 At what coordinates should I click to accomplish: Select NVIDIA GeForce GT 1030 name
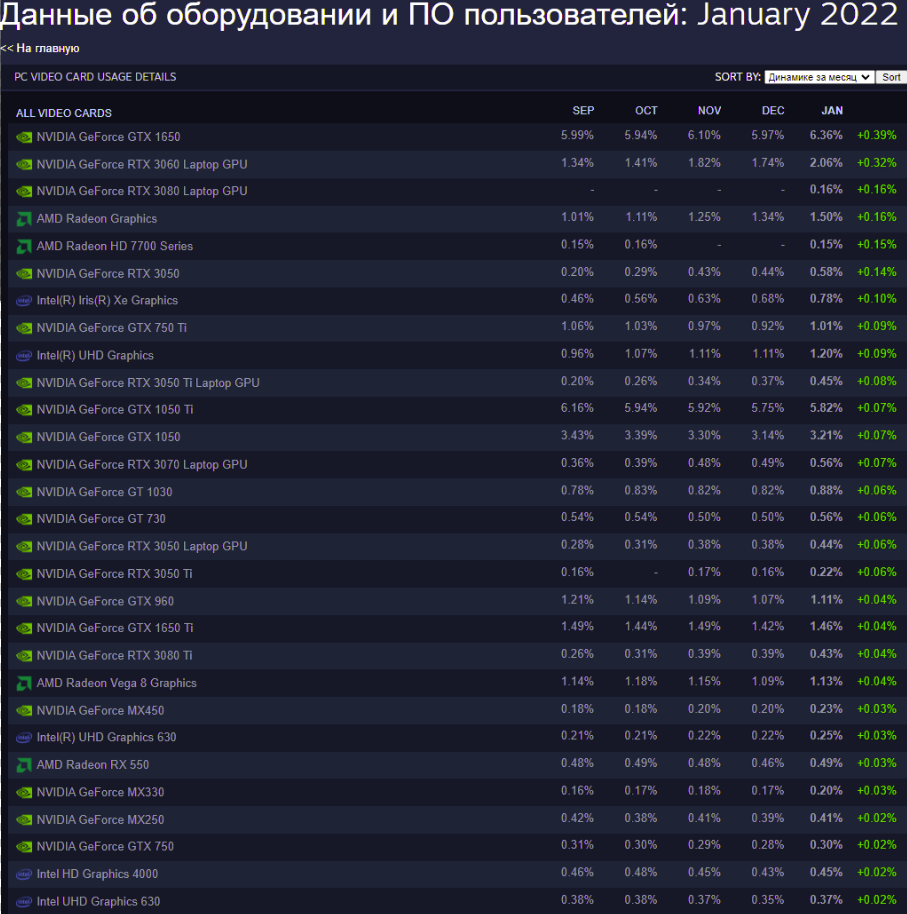tap(104, 491)
